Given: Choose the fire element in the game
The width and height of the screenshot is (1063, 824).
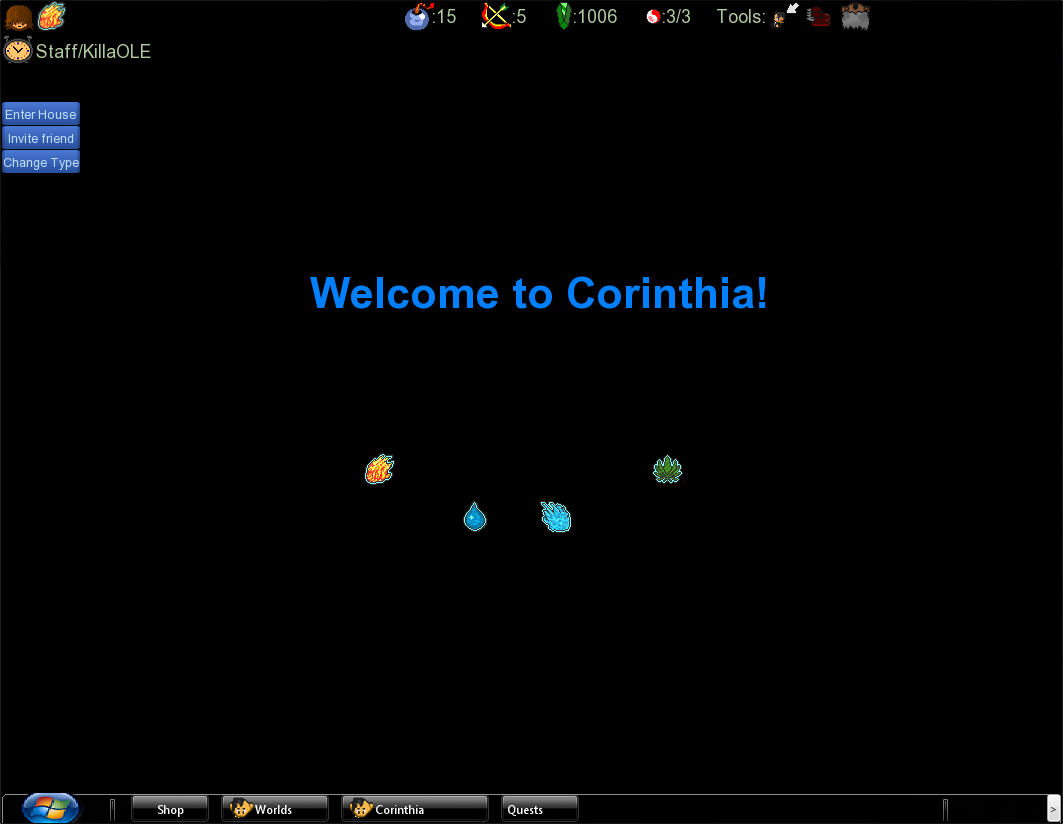Looking at the screenshot, I should click(379, 469).
